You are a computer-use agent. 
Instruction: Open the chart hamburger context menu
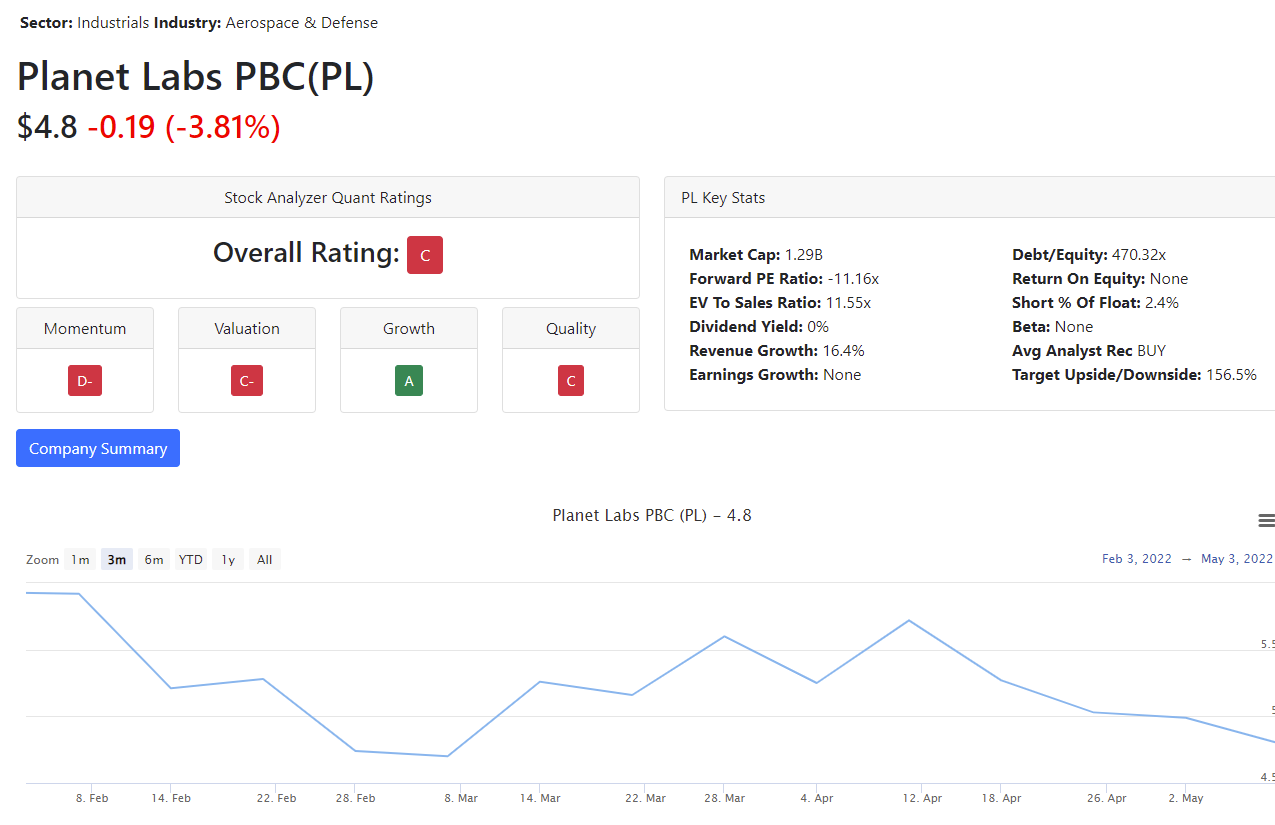pos(1266,520)
